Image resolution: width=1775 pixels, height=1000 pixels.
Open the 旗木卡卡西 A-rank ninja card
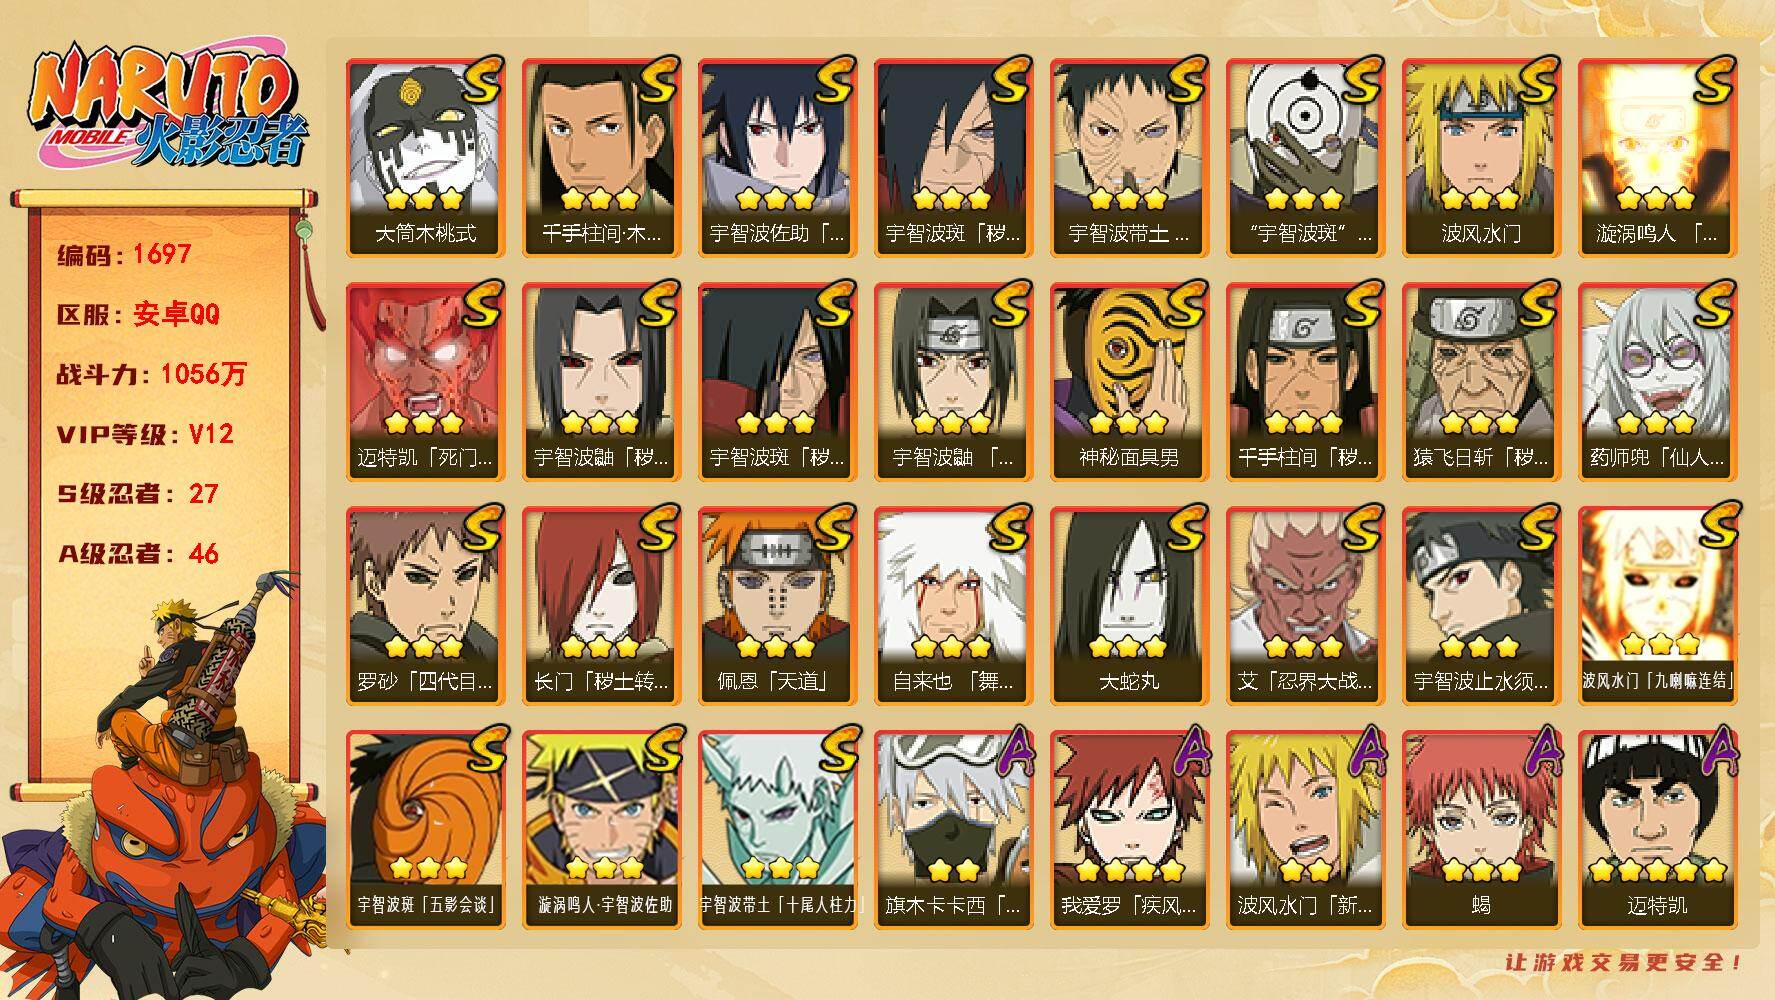pyautogui.click(x=953, y=830)
